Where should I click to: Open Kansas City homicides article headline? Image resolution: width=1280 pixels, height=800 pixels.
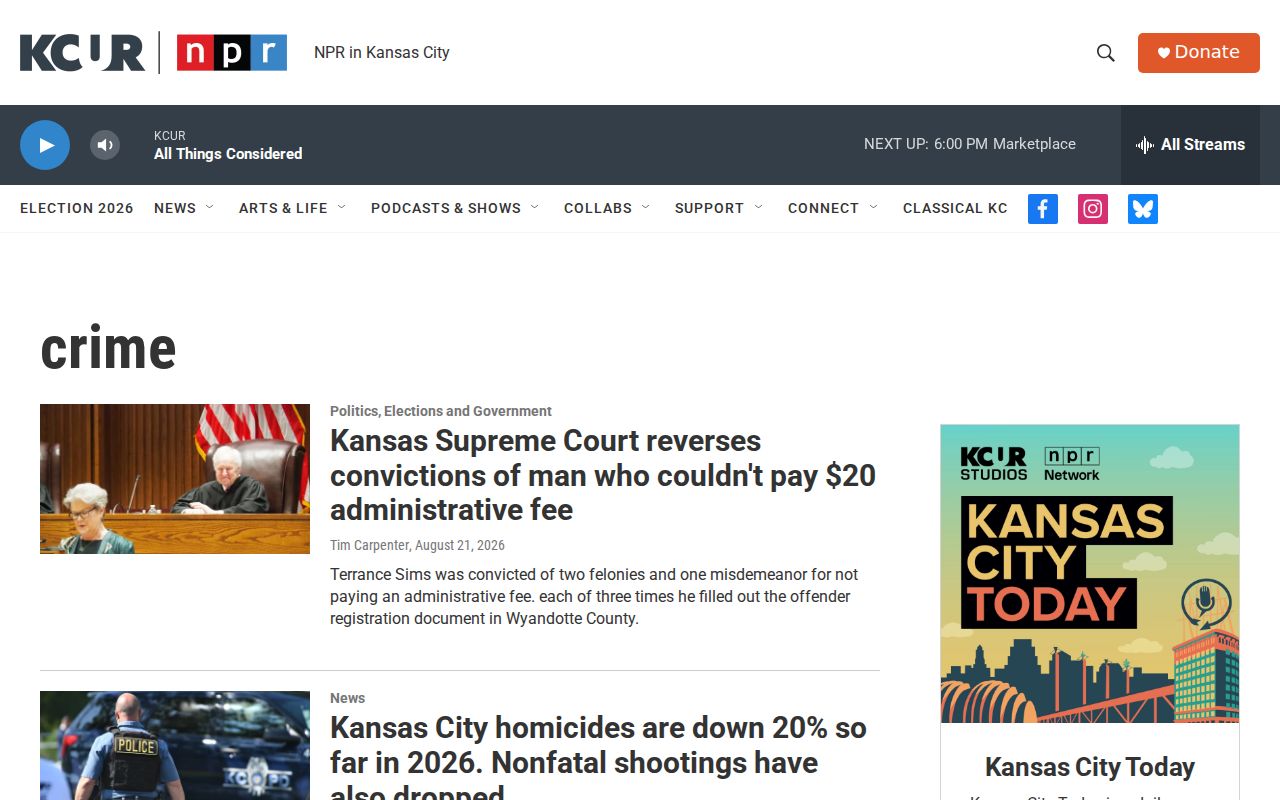tap(598, 756)
